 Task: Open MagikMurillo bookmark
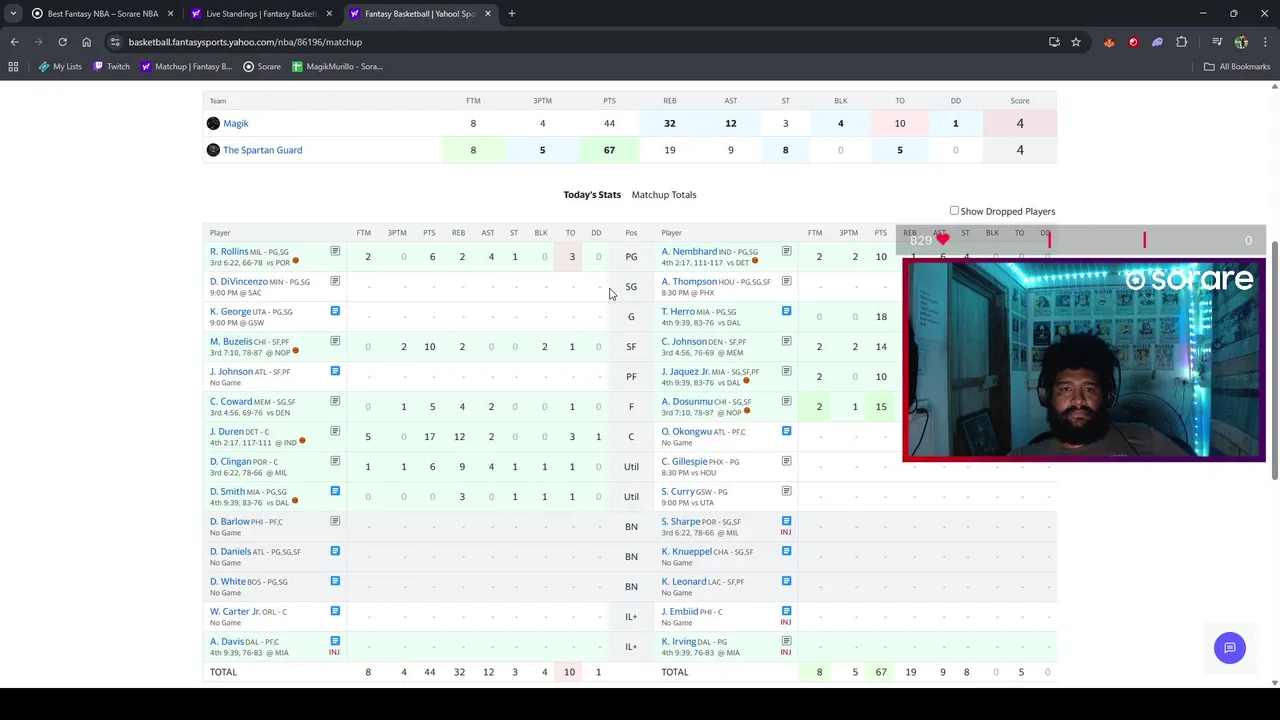tap(338, 66)
